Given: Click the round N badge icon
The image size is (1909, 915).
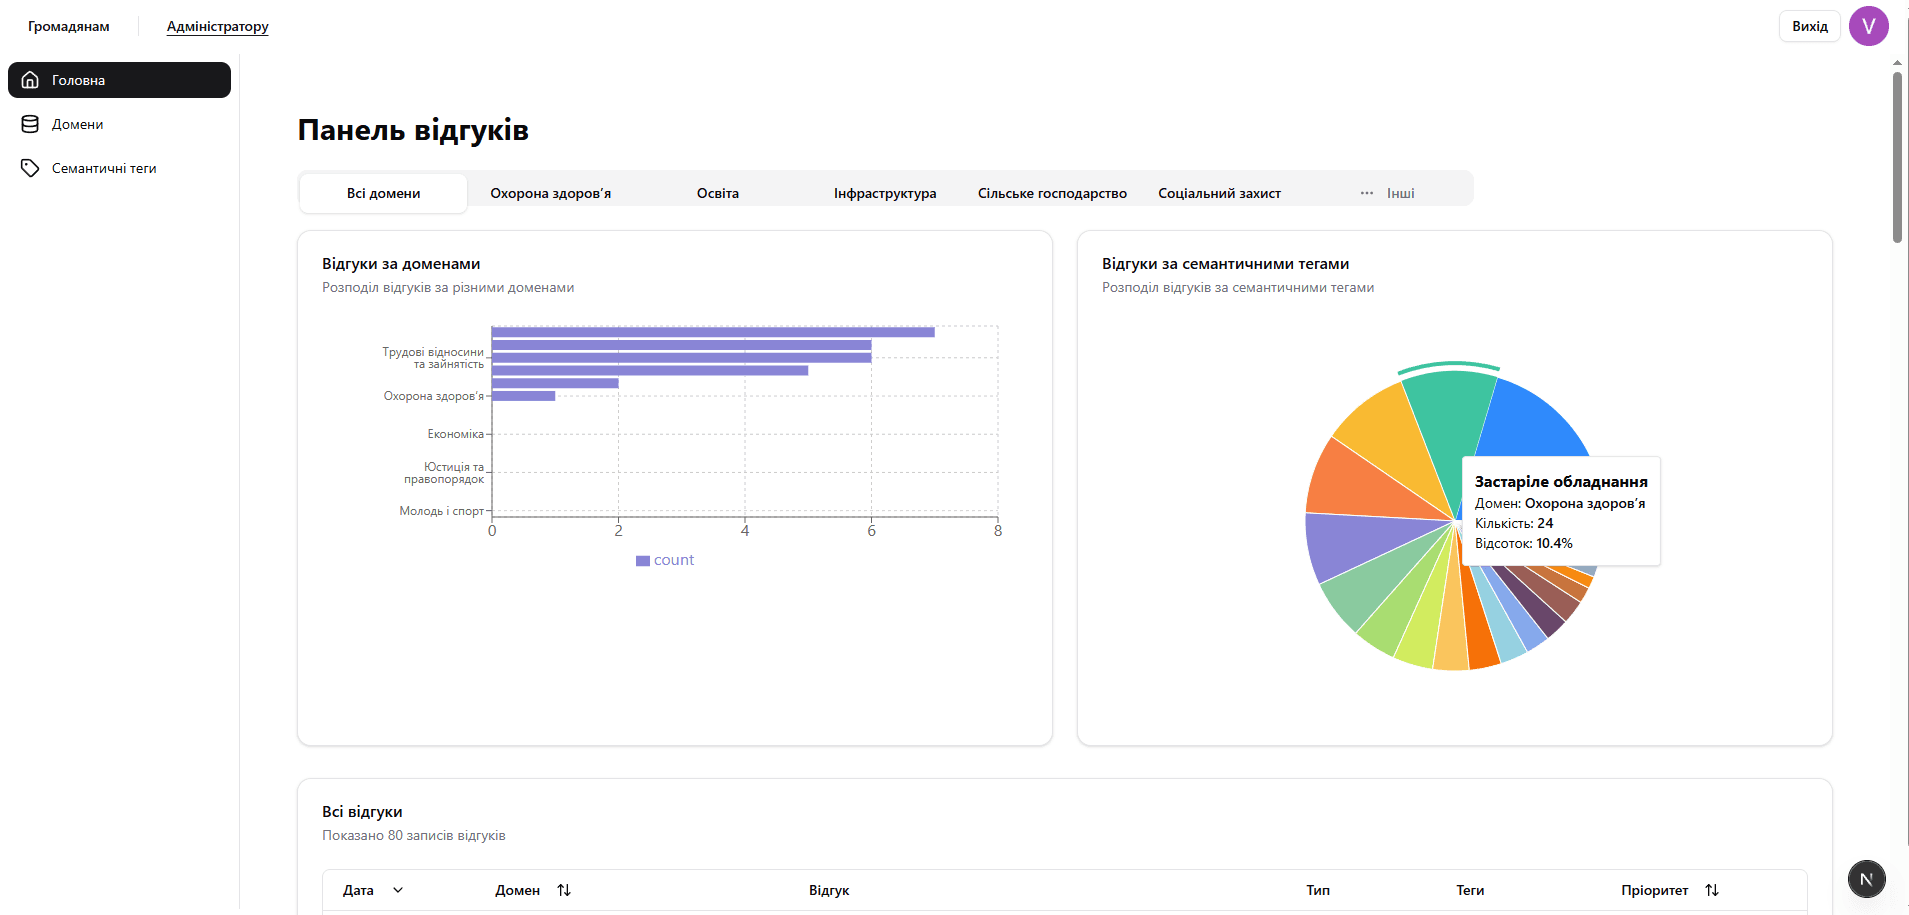Looking at the screenshot, I should (x=1866, y=879).
